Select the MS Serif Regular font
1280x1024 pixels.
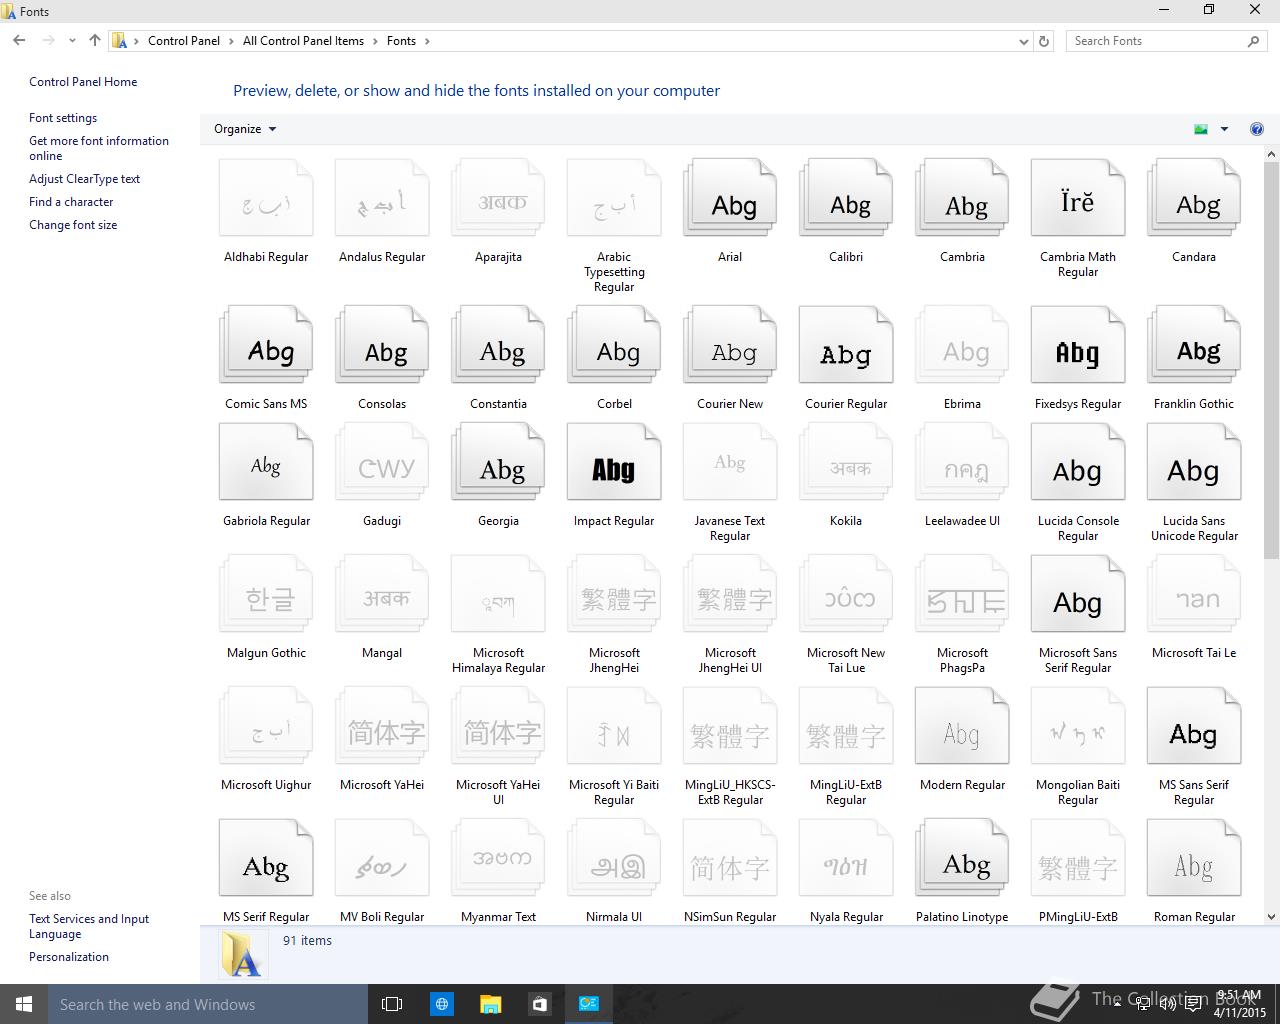(266, 858)
